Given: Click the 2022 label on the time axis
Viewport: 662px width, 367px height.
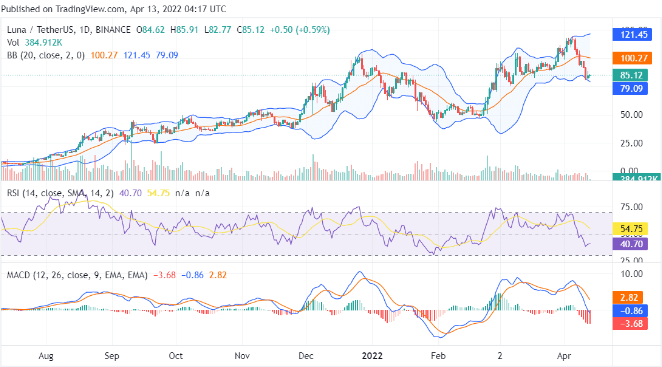Looking at the screenshot, I should tap(372, 356).
